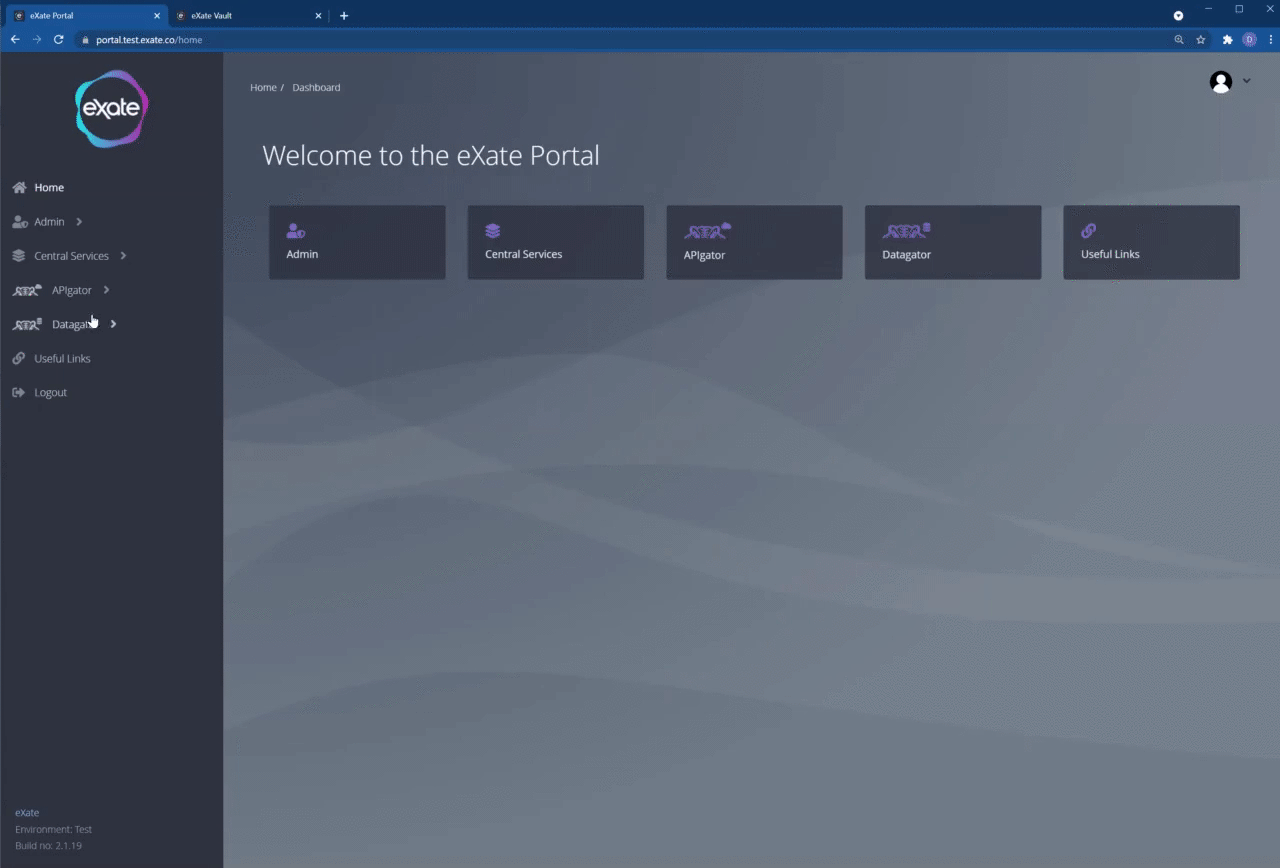This screenshot has width=1280, height=868.
Task: Open the Useful Links dashboard card
Action: click(x=1150, y=242)
